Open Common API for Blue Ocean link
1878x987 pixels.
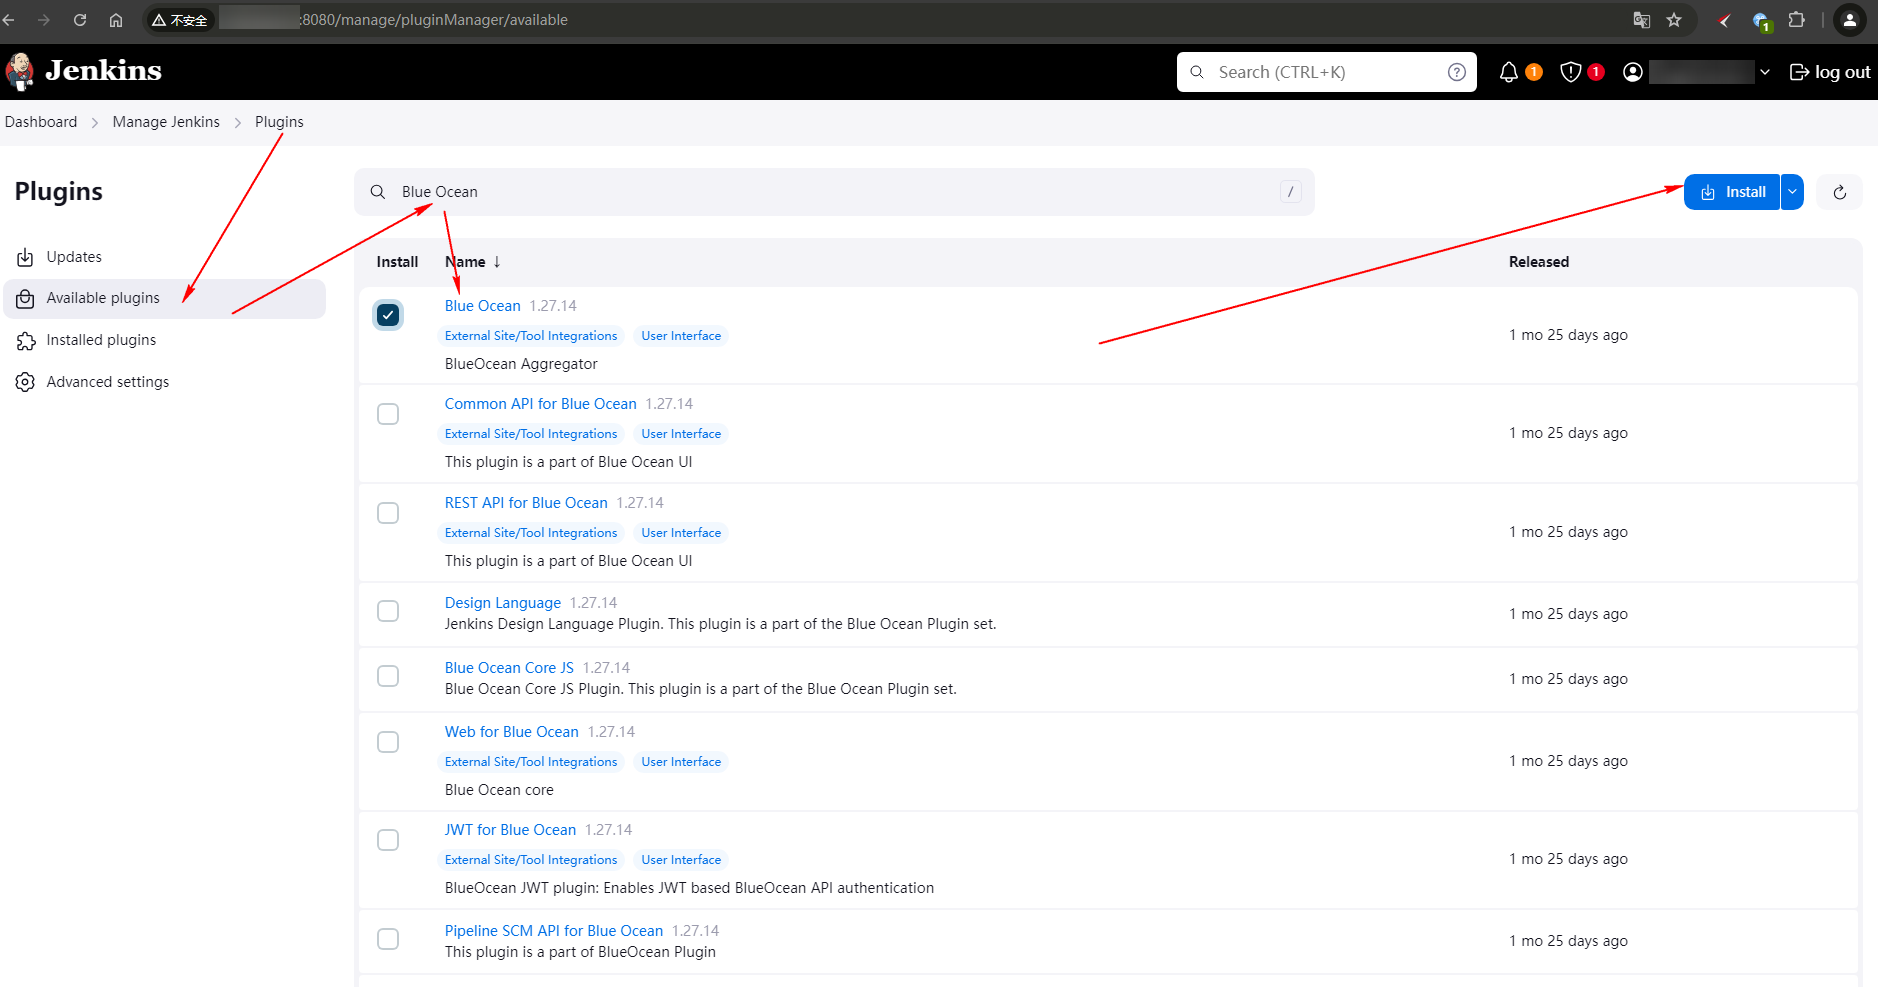[x=541, y=404]
